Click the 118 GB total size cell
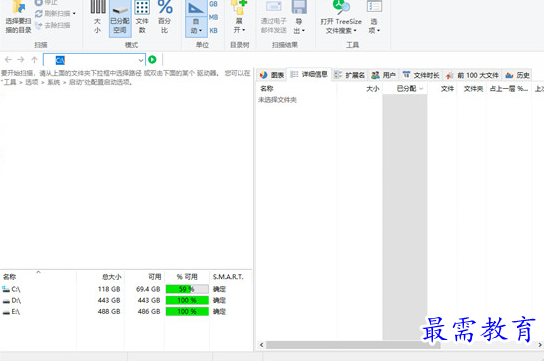 (x=109, y=289)
